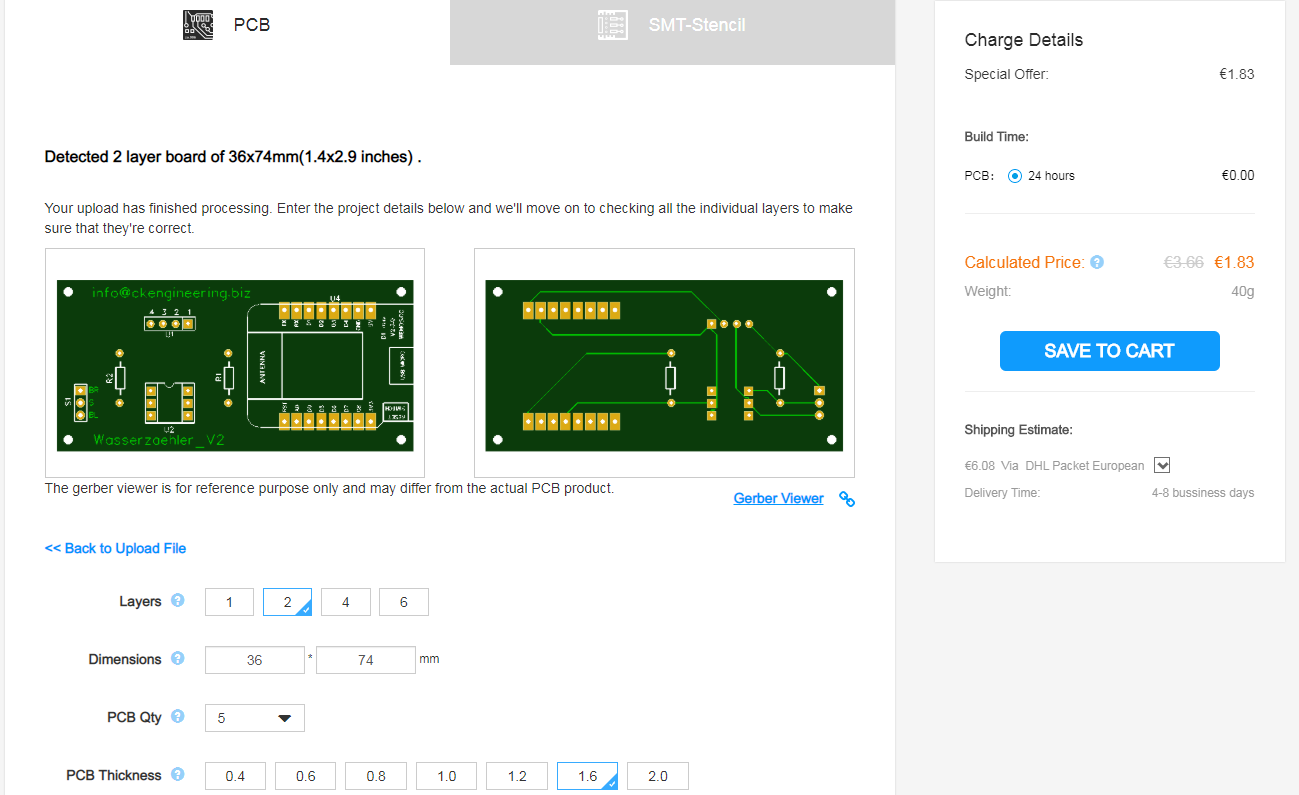Edit the 36 dimension width field
The image size is (1299, 795).
tap(255, 660)
